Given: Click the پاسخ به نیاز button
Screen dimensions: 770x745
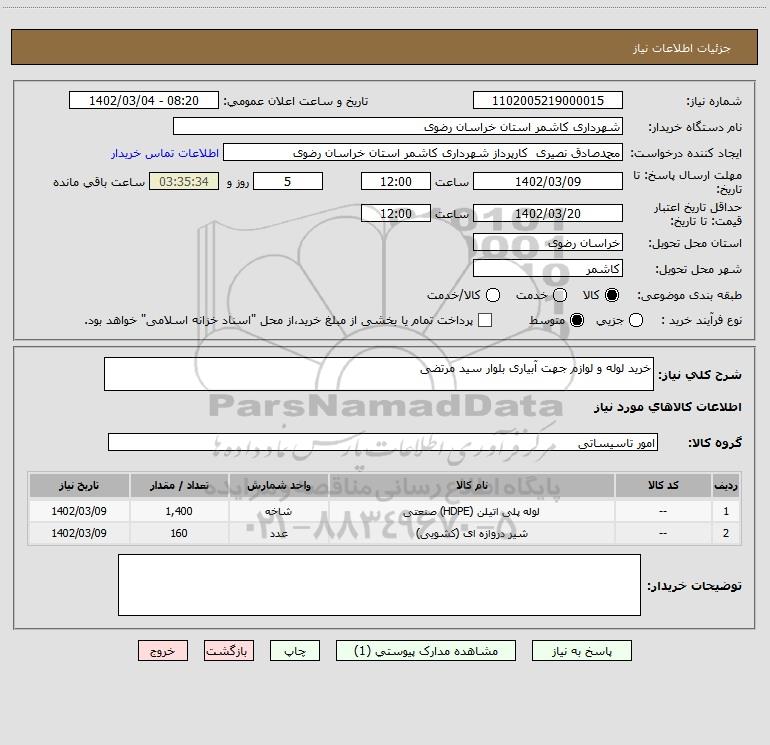Looking at the screenshot, I should pyautogui.click(x=581, y=651).
